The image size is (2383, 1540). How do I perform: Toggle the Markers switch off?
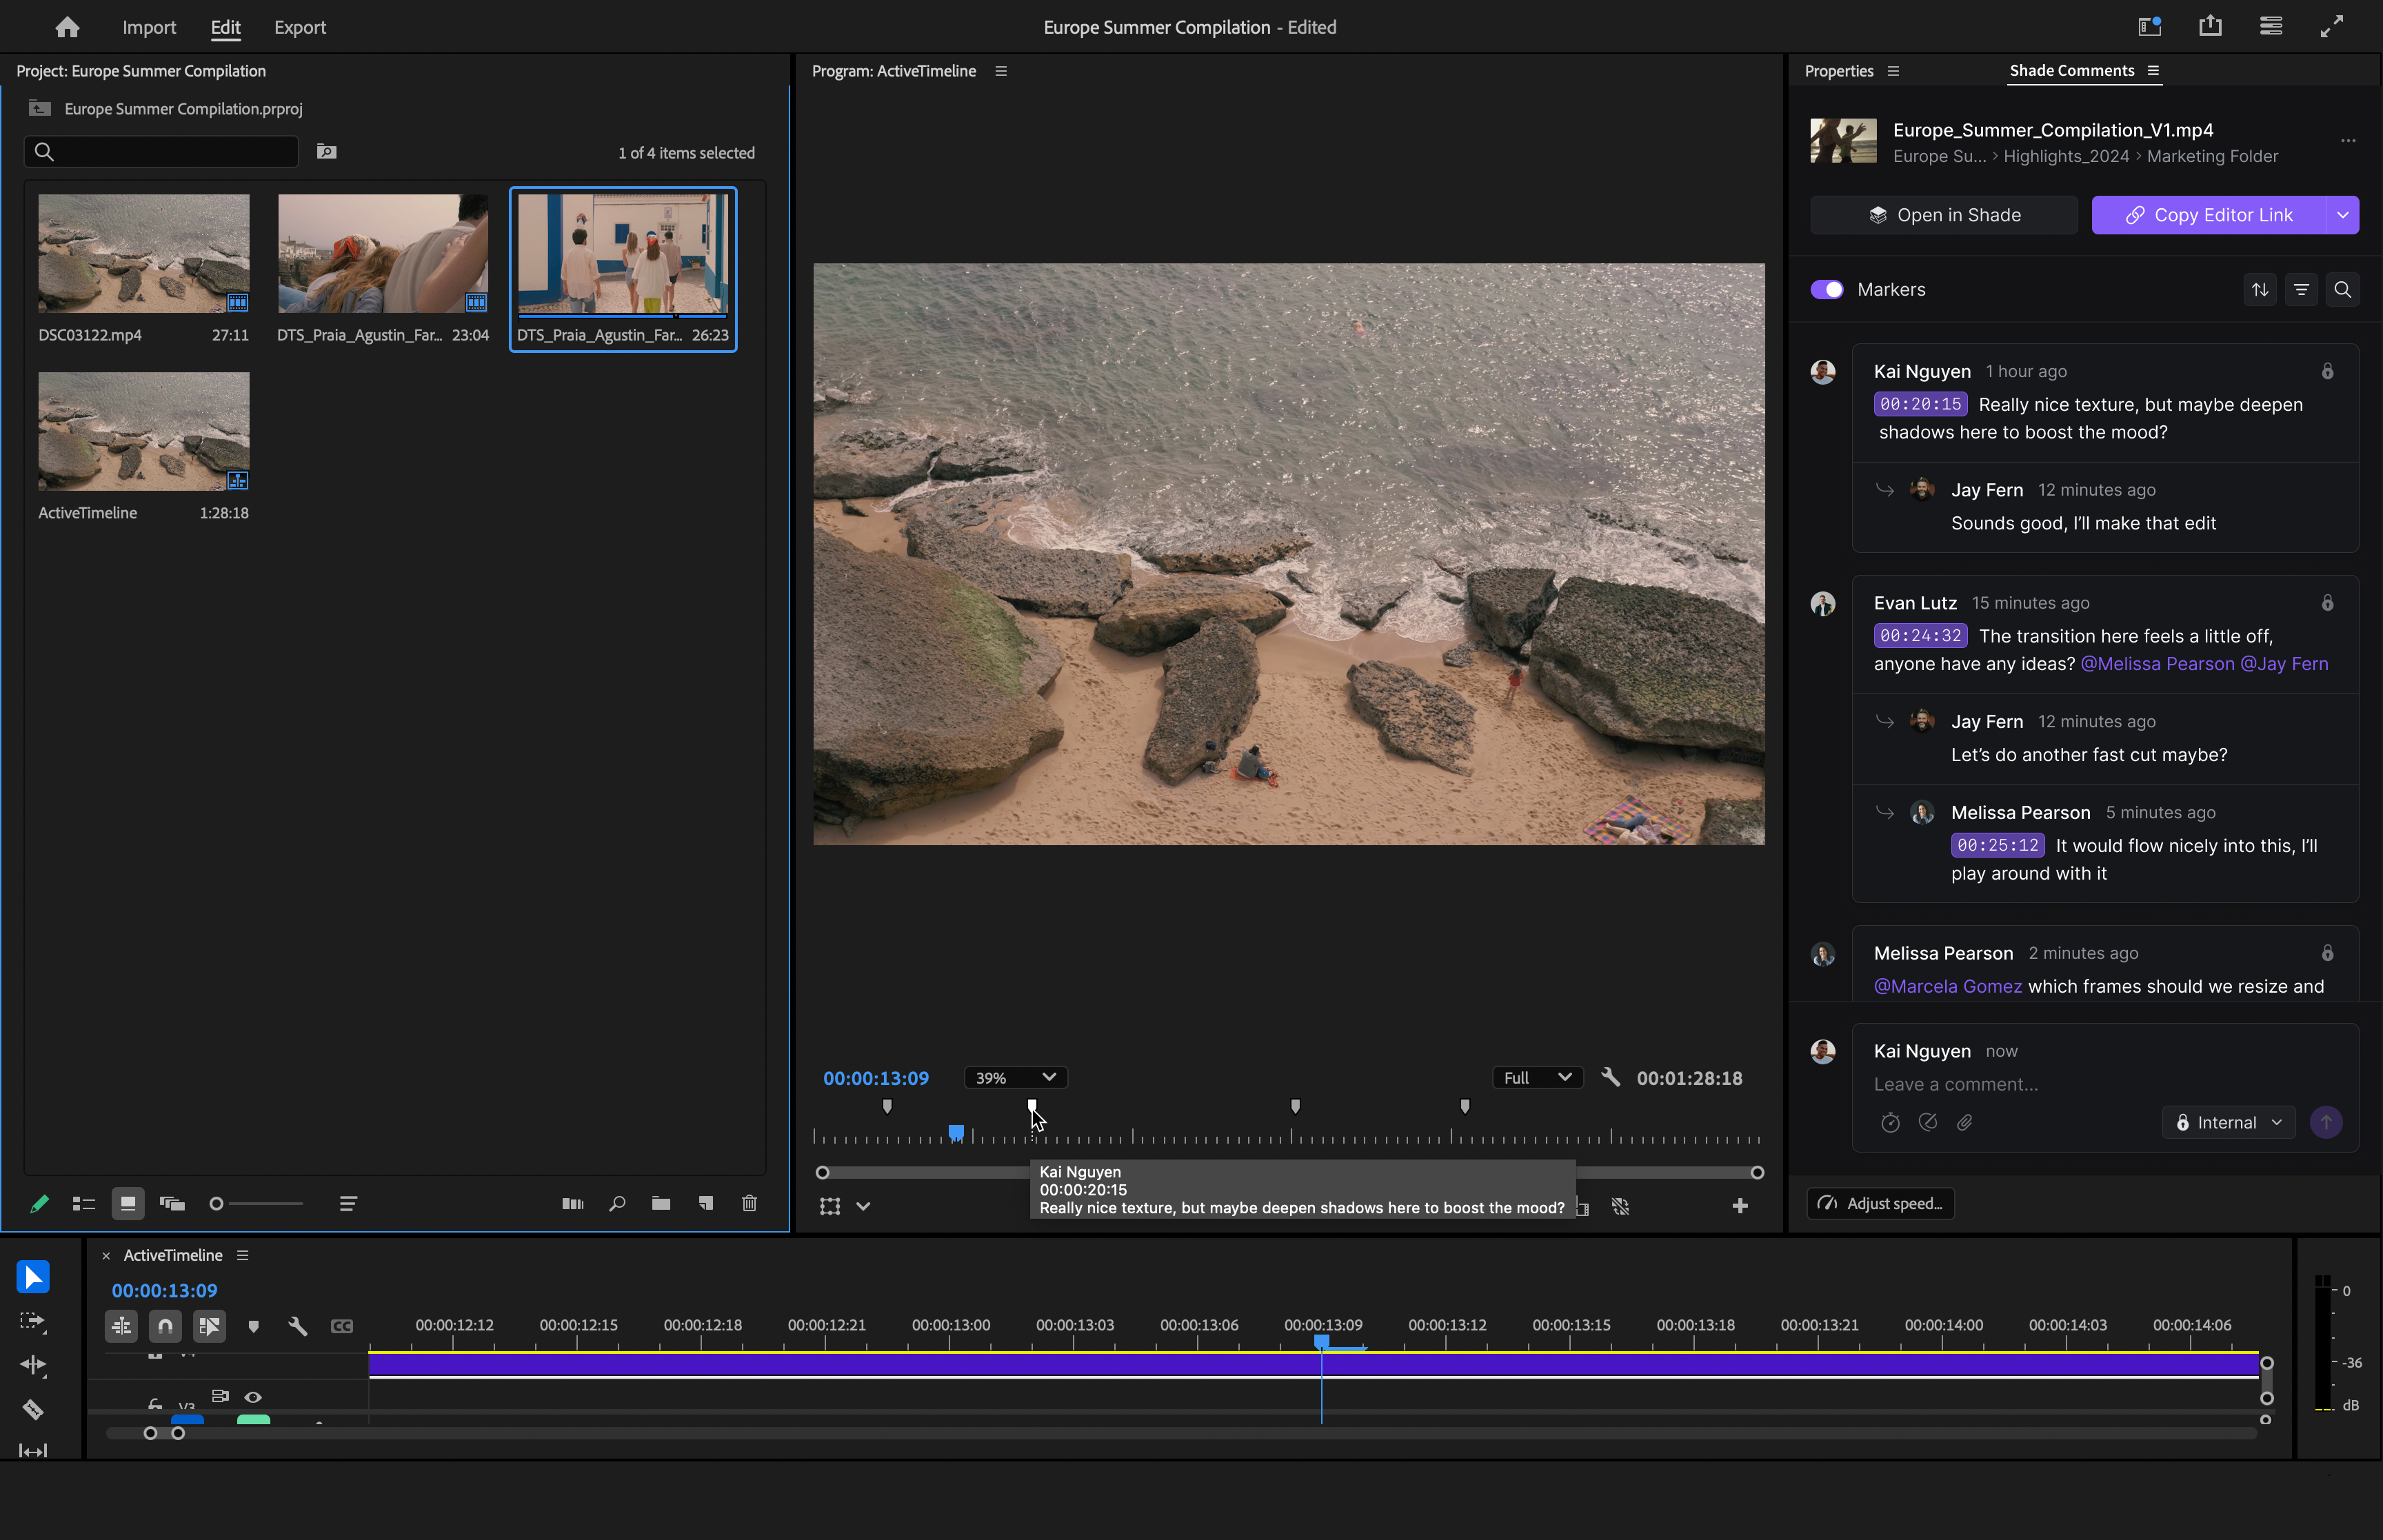tap(1827, 290)
